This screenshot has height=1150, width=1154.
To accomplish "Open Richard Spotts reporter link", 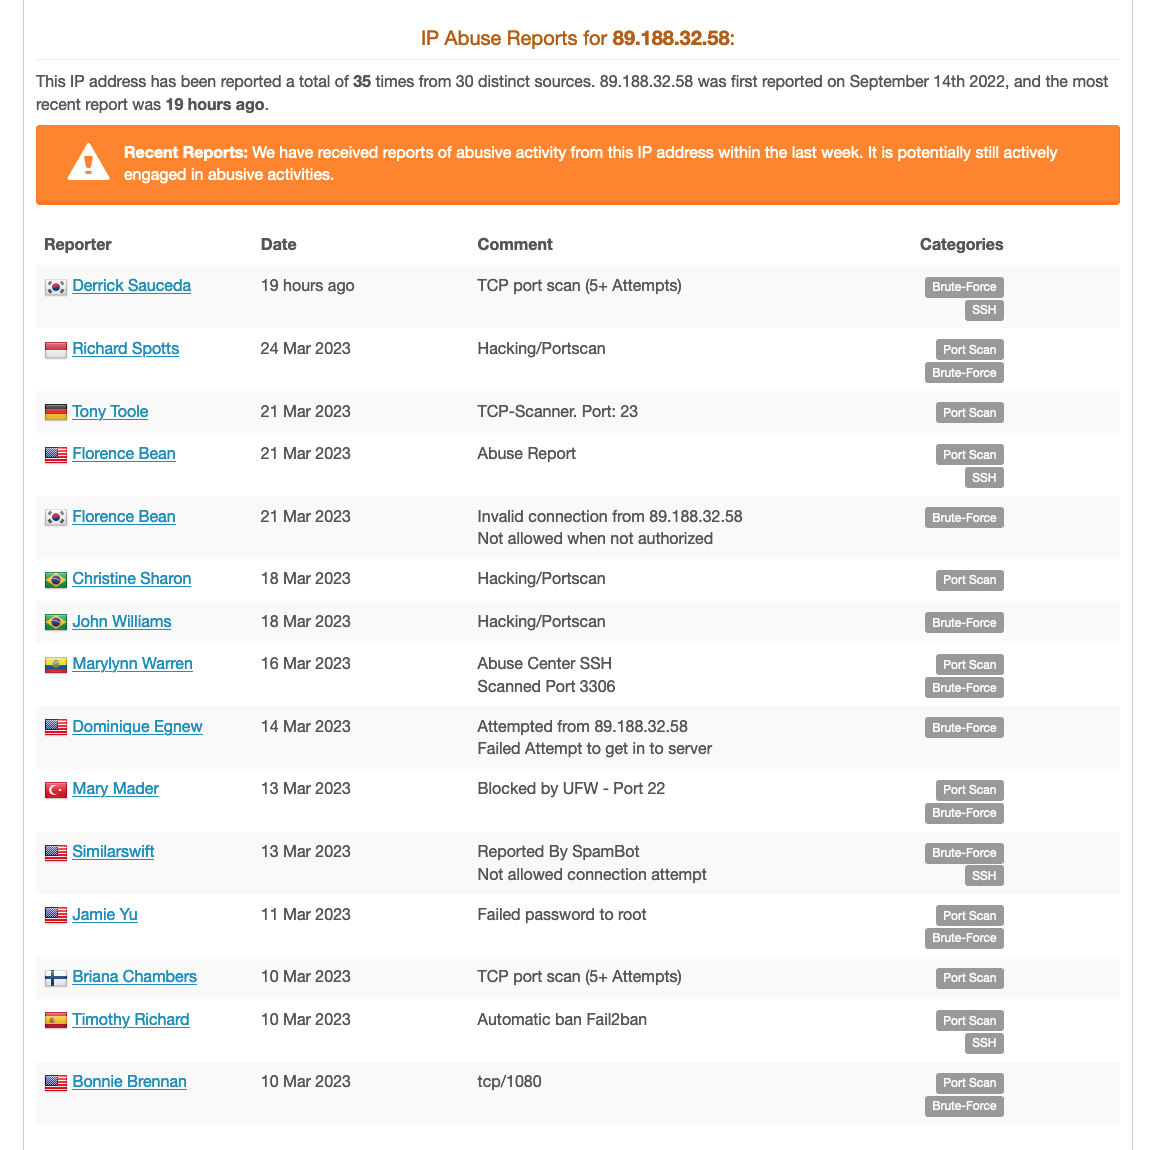I will (125, 349).
